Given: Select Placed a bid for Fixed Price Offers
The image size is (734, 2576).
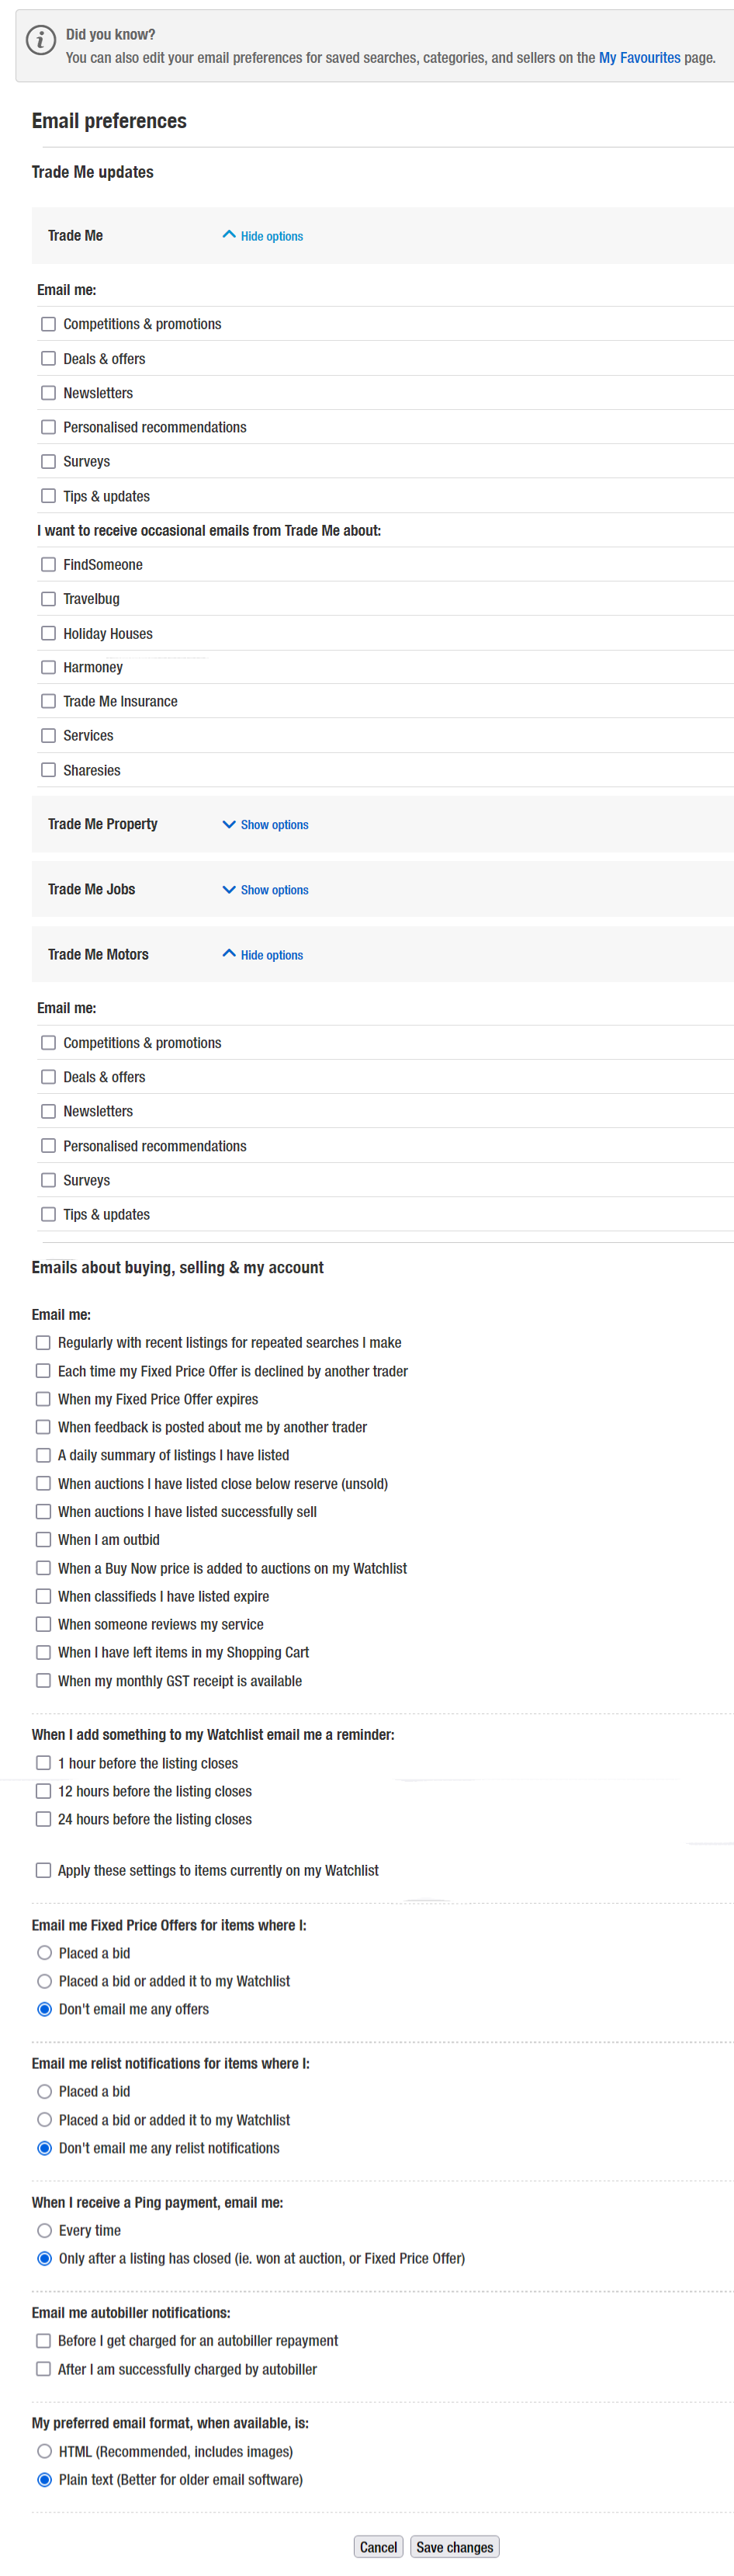Looking at the screenshot, I should coord(44,1952).
